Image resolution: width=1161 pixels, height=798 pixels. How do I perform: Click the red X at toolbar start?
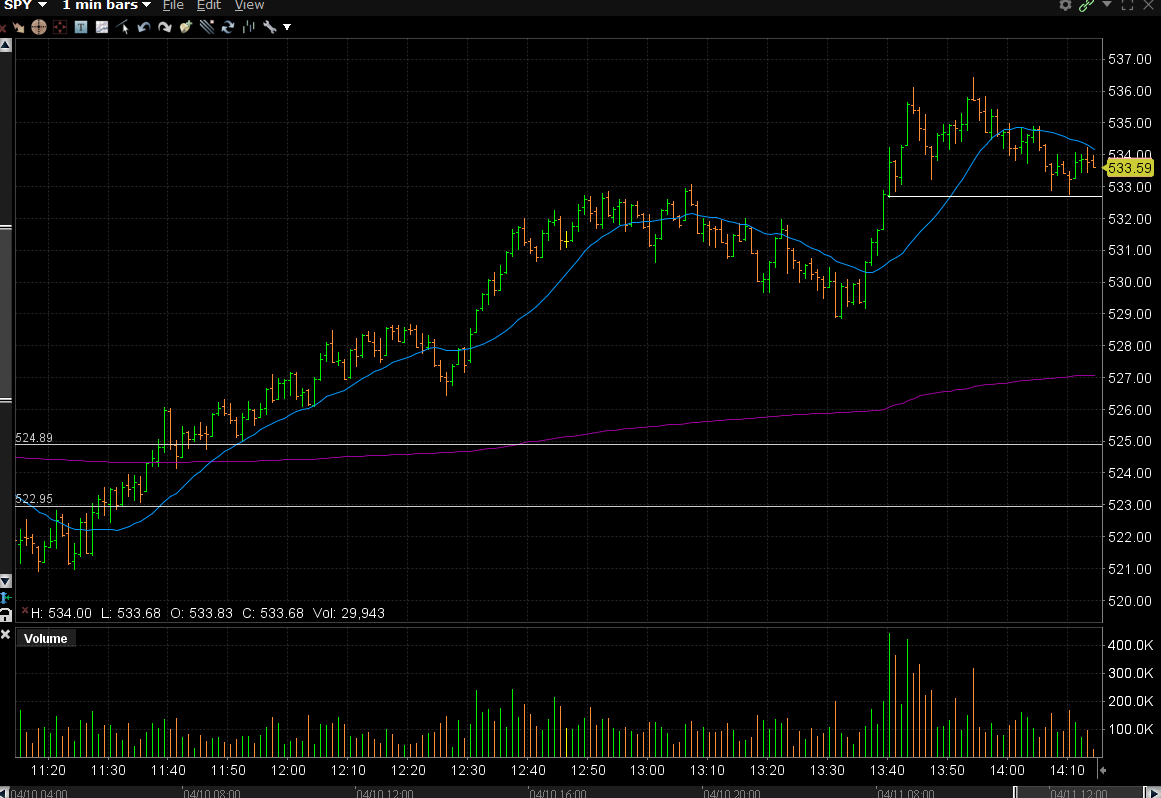(x=3, y=28)
